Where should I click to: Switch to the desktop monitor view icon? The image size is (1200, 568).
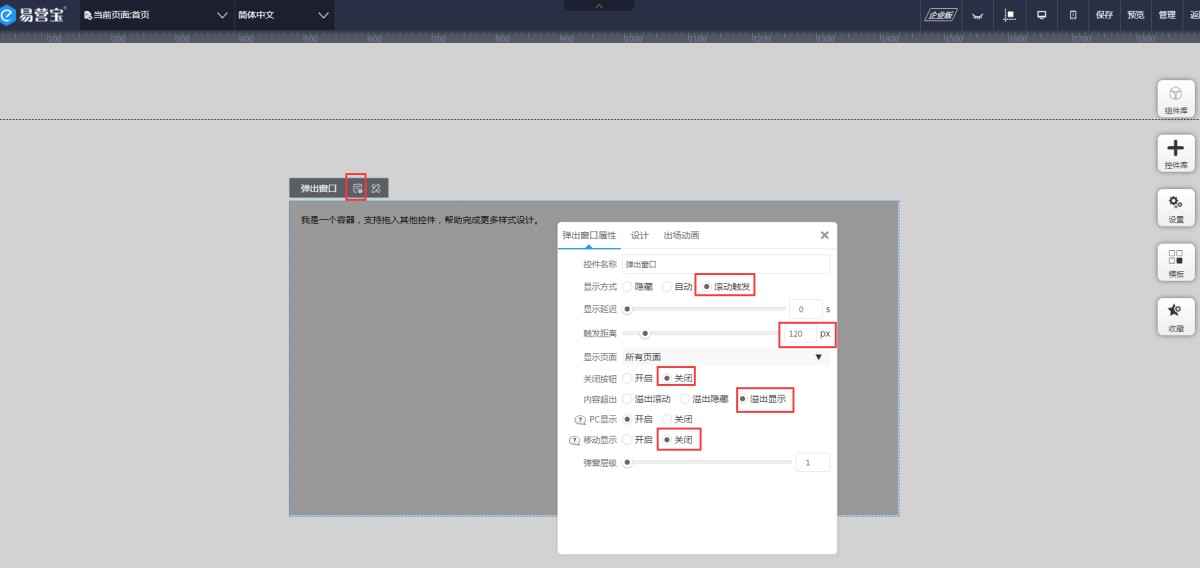pyautogui.click(x=1041, y=15)
